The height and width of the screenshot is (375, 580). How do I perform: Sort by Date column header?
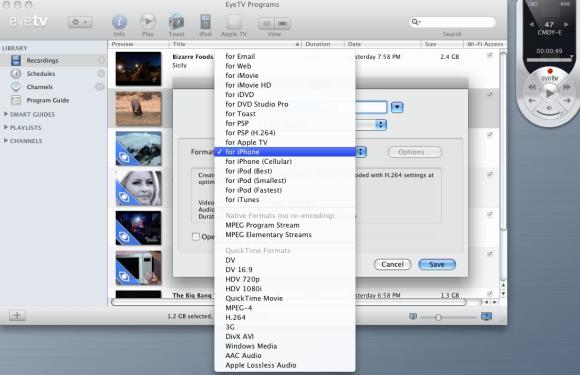[x=382, y=44]
